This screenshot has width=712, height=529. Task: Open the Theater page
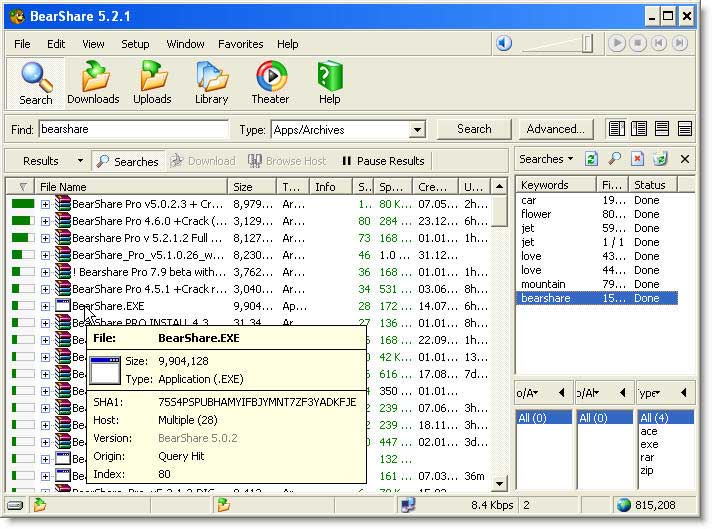271,83
